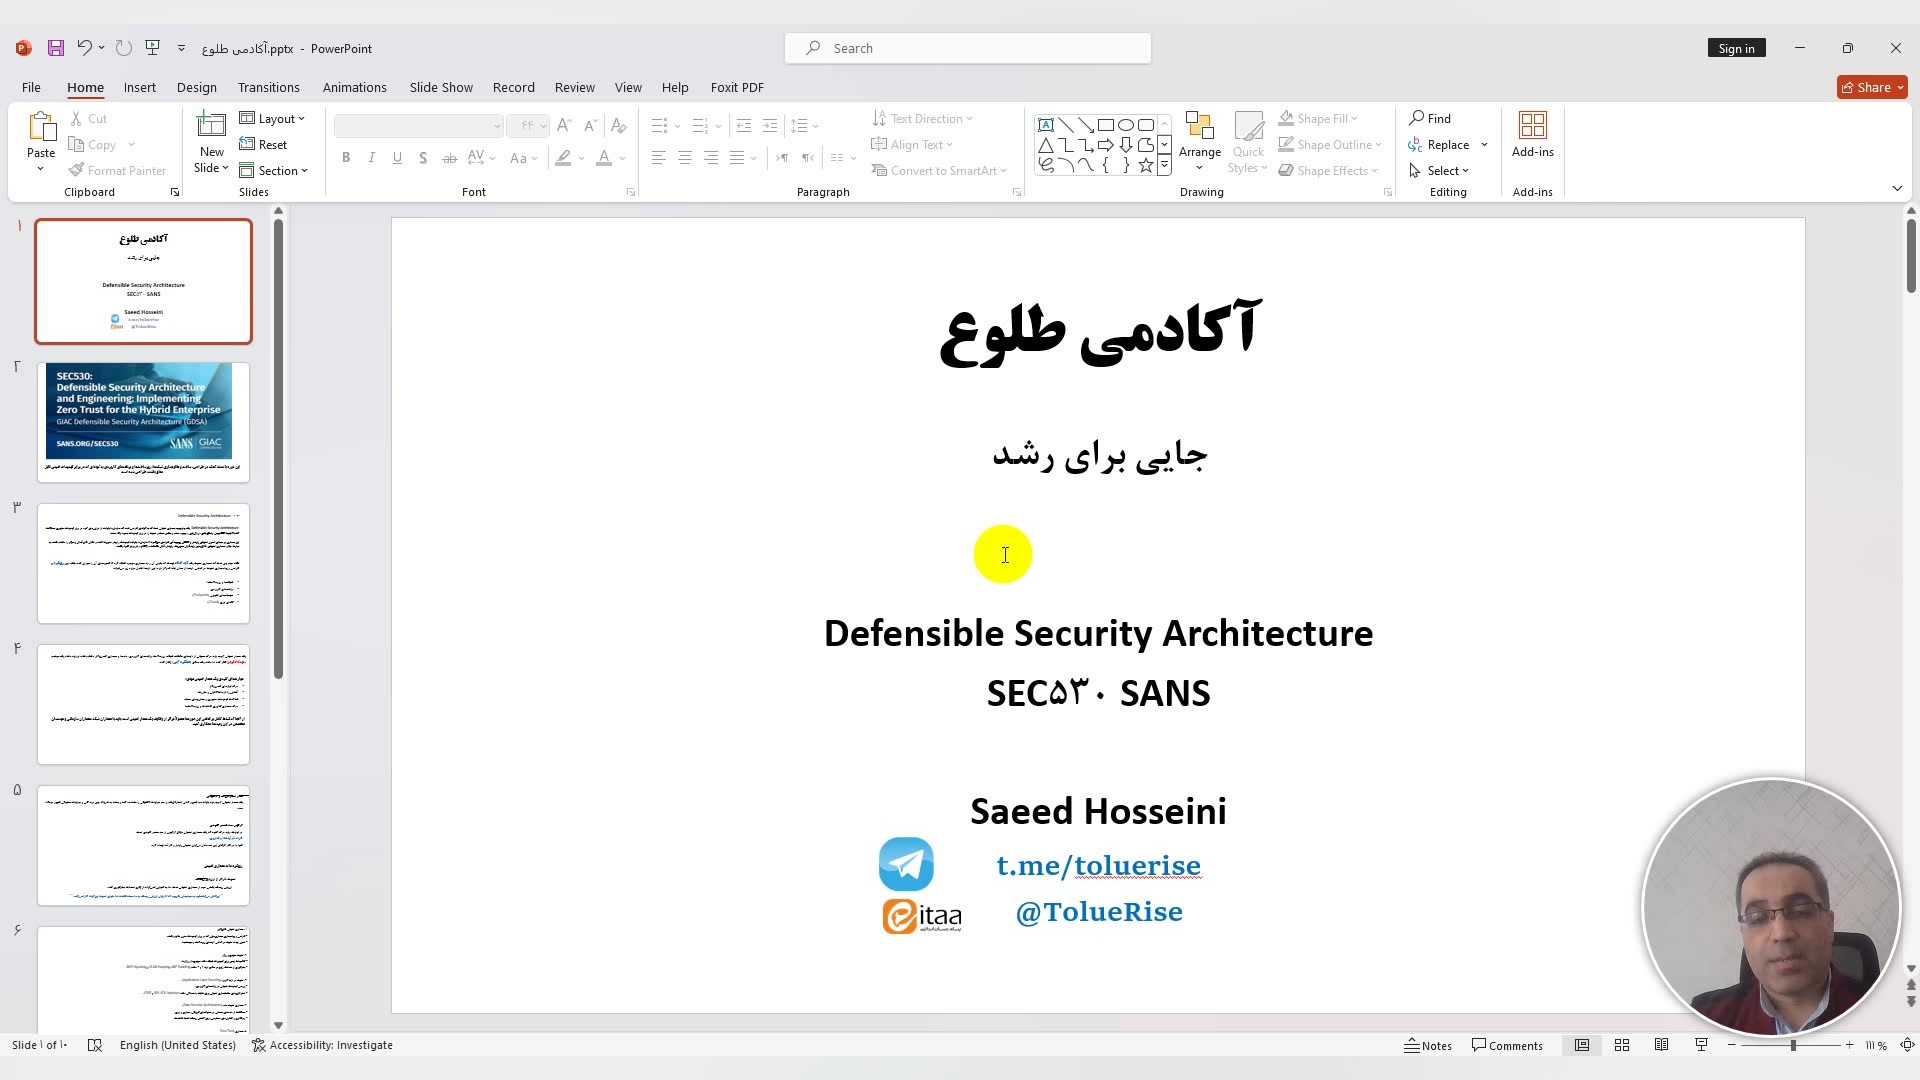Decrease list indent level

click(743, 126)
